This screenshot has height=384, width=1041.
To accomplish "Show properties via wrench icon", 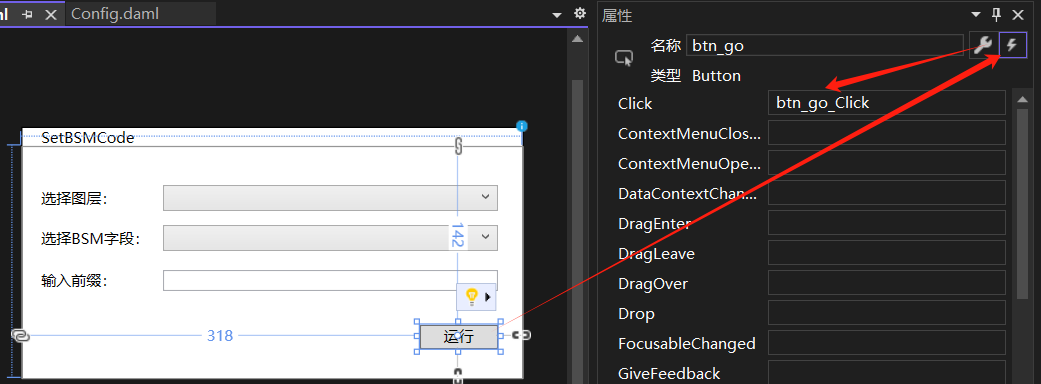I will [x=983, y=45].
